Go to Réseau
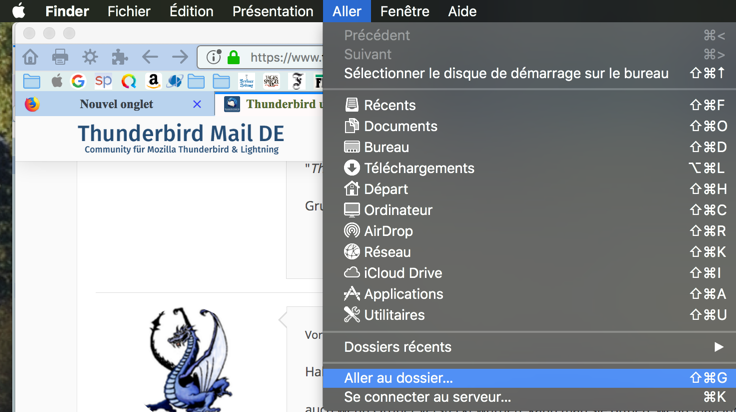The image size is (736, 412). tap(529, 252)
